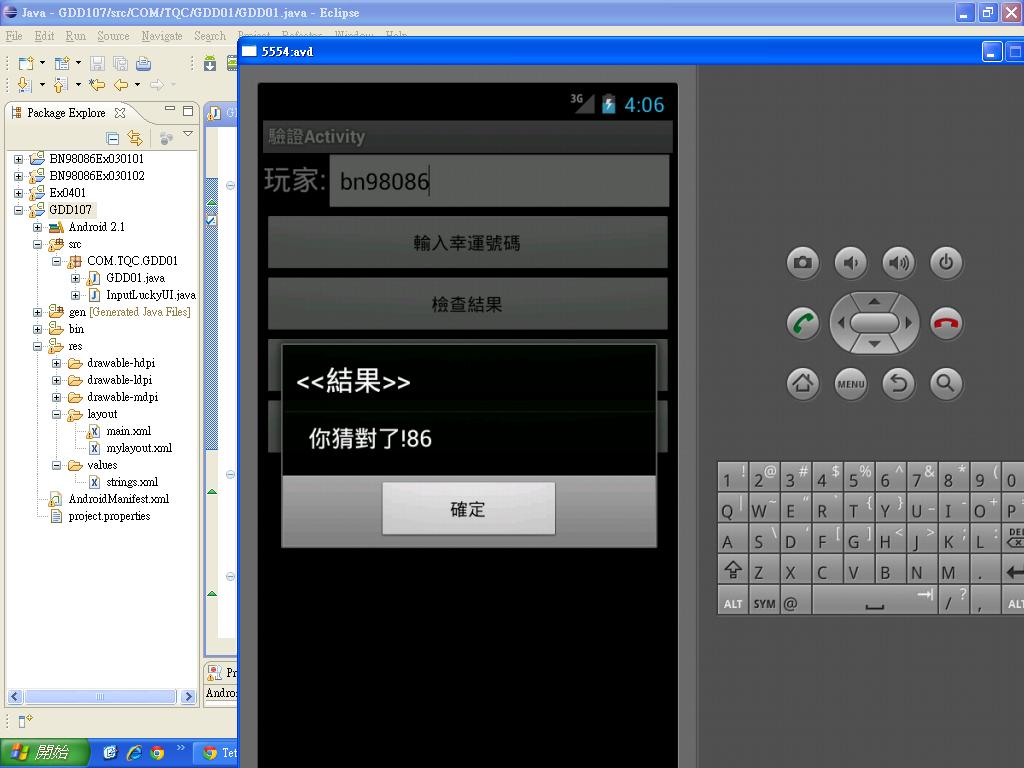The height and width of the screenshot is (768, 1024).
Task: Click the 玩家 text input field
Action: click(x=498, y=181)
